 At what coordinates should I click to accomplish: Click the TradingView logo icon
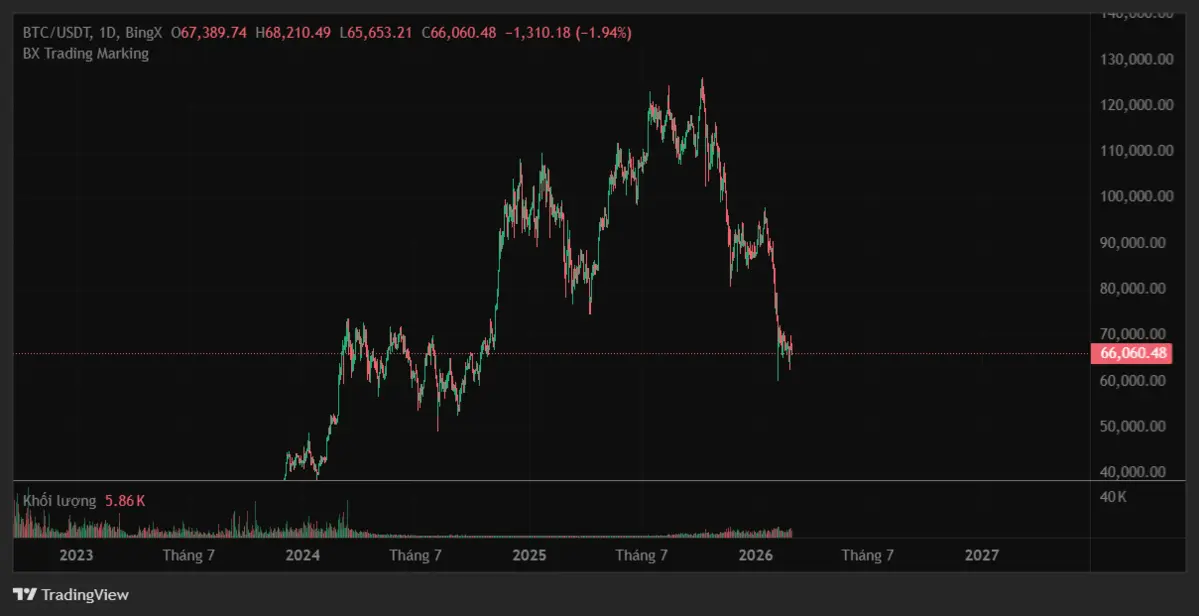[23, 595]
